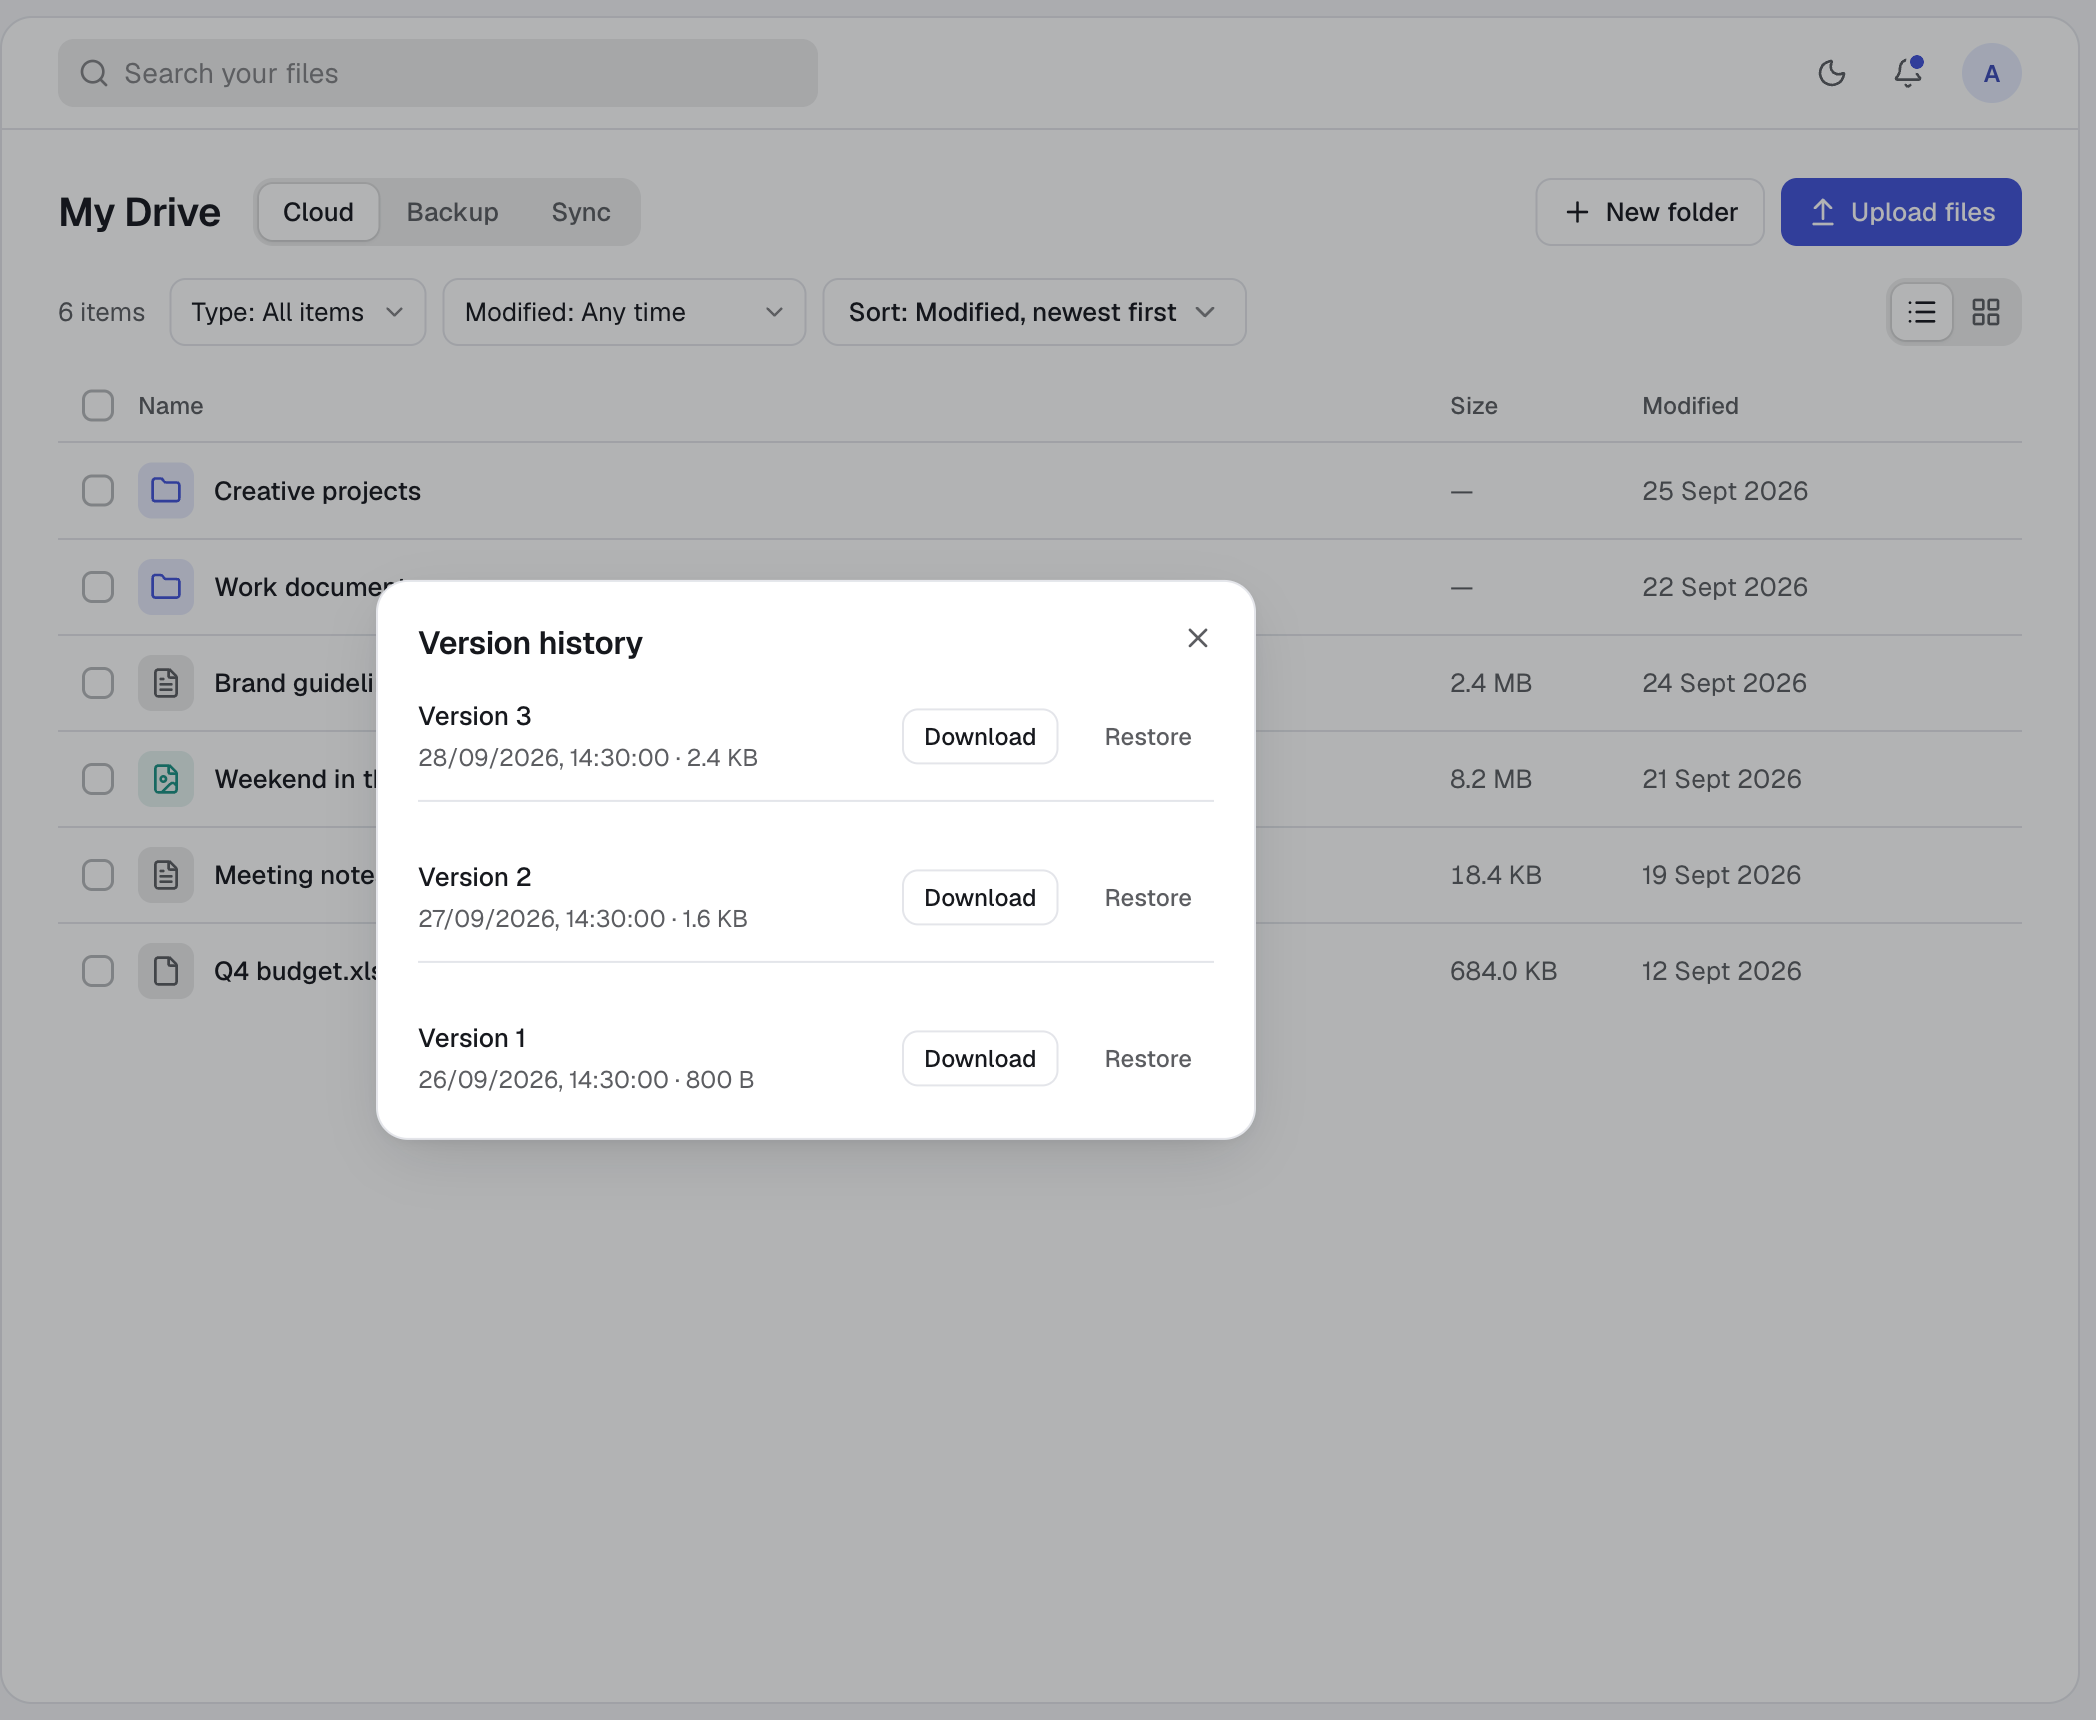Download Version 2

coord(980,898)
